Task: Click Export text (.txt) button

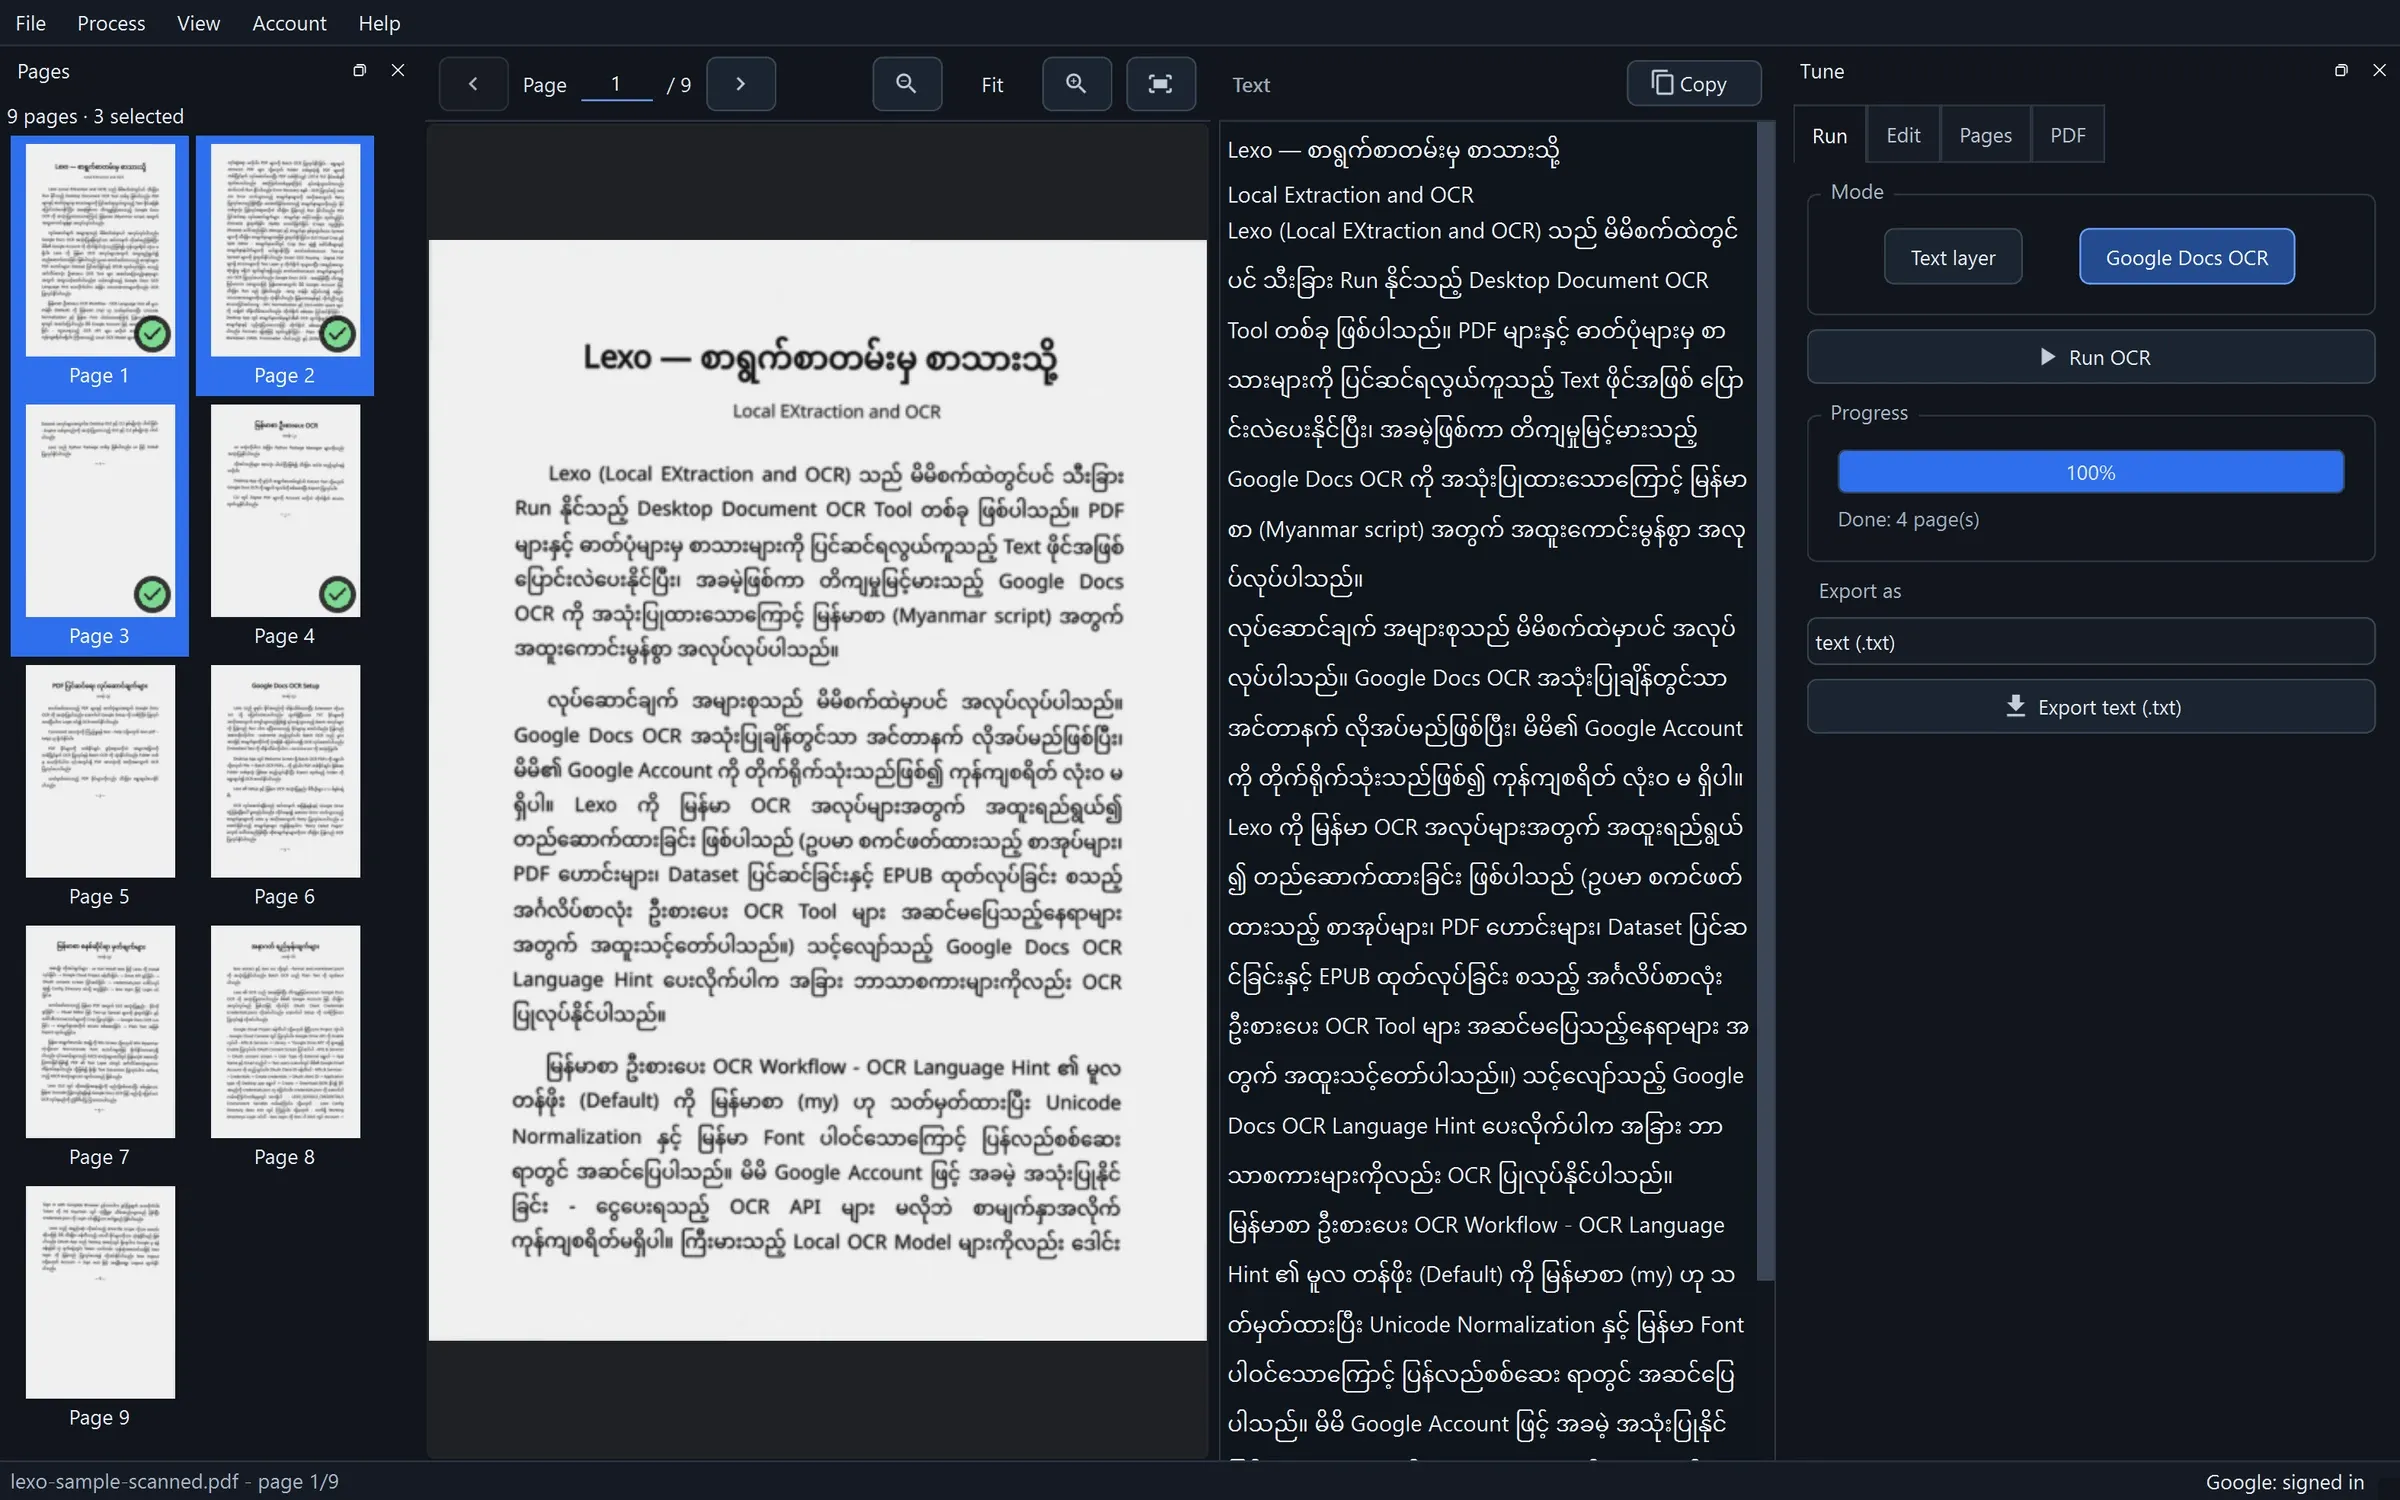Action: (2090, 707)
